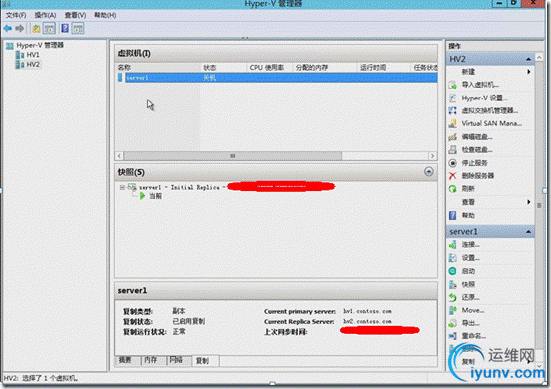
Task: Open 虚拟交换机管理器 (Virtual Switch Manager)
Action: (x=490, y=111)
